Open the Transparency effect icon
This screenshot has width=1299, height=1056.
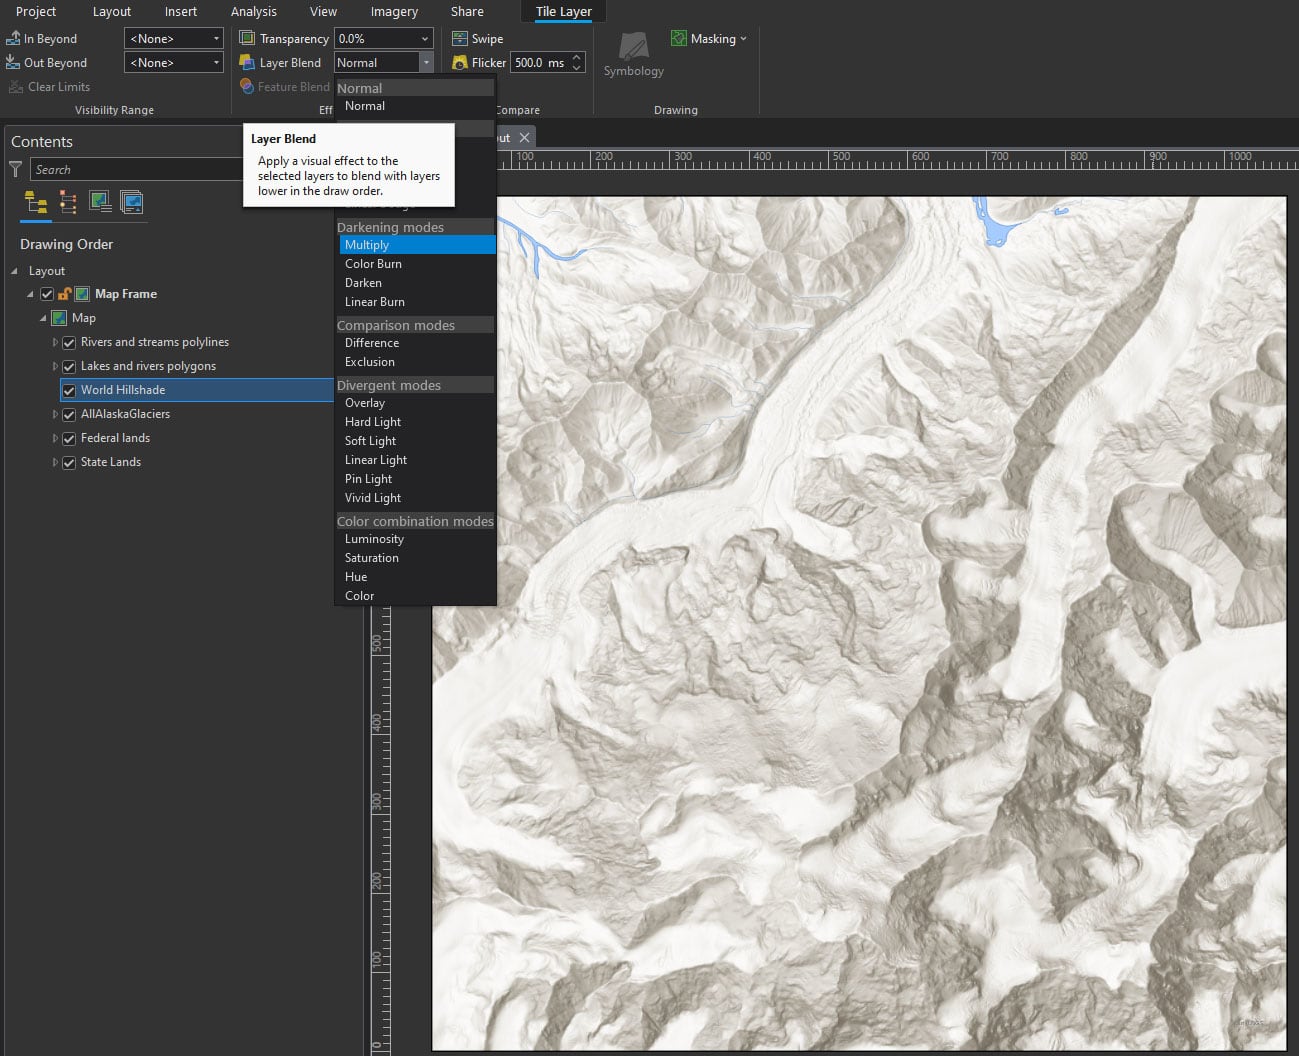(246, 38)
